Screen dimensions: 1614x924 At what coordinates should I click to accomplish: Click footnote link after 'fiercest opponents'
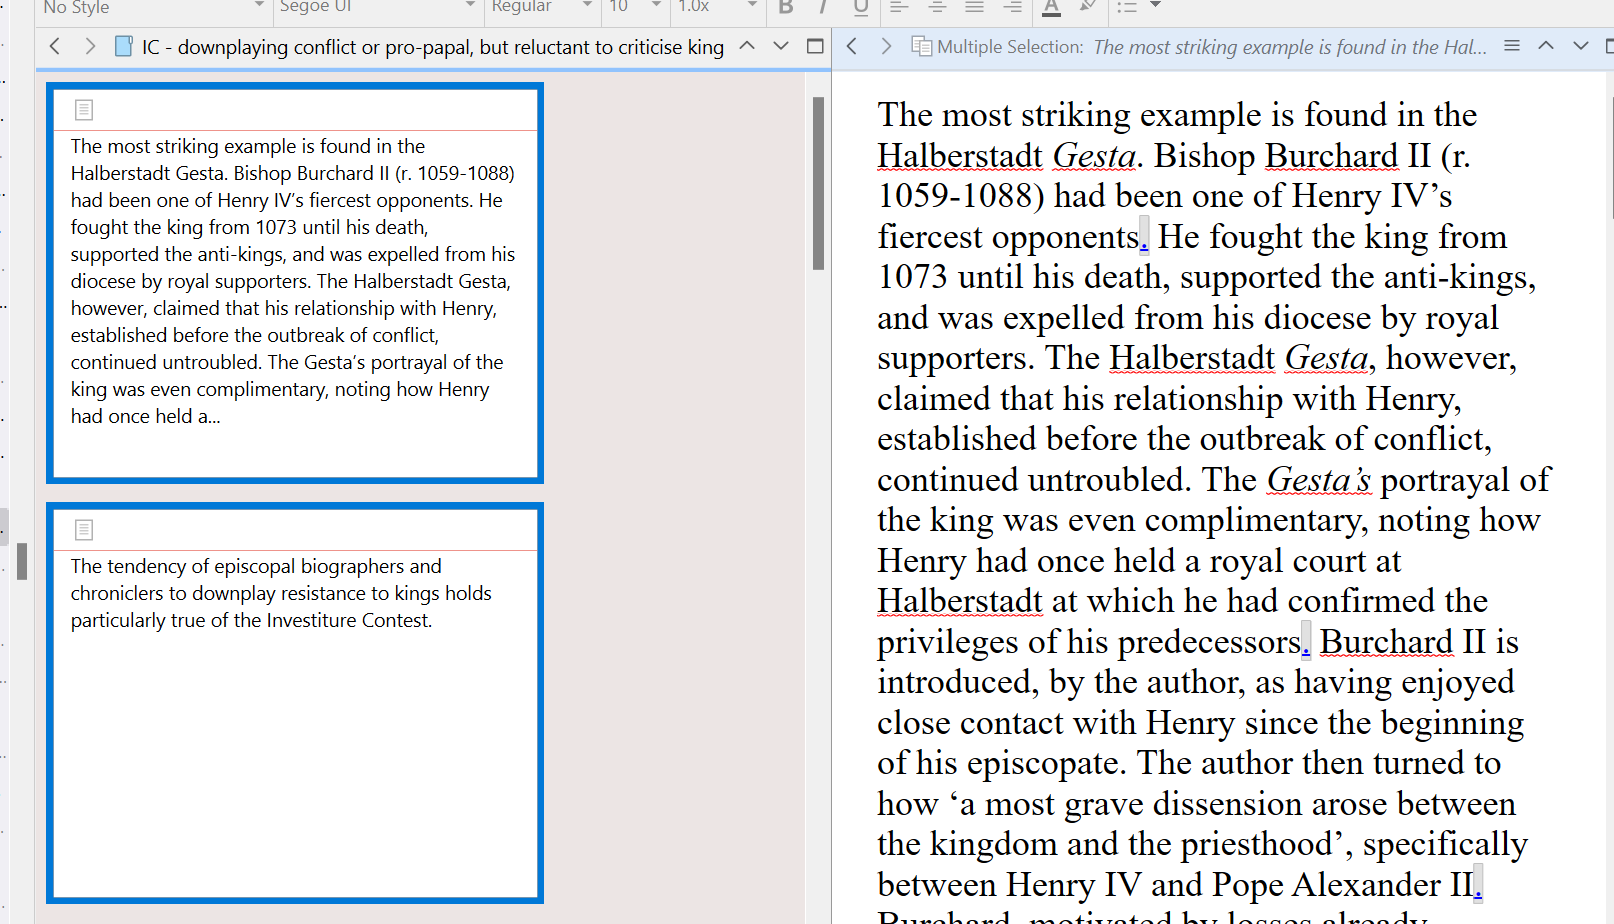pos(1144,239)
